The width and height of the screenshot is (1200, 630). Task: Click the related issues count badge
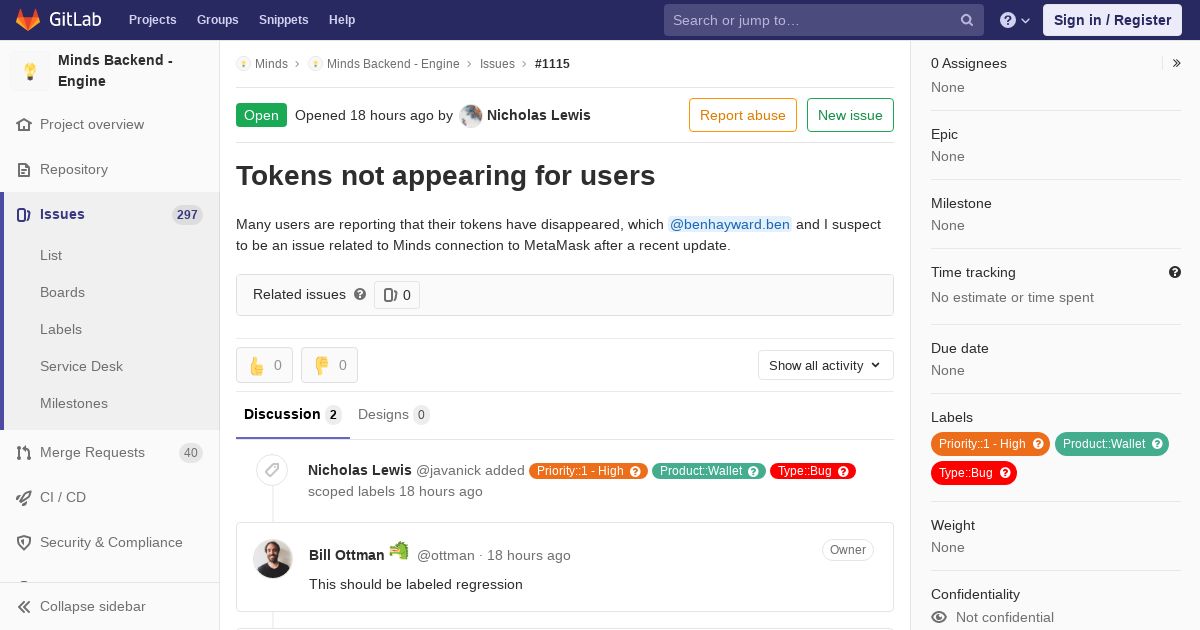pos(397,295)
